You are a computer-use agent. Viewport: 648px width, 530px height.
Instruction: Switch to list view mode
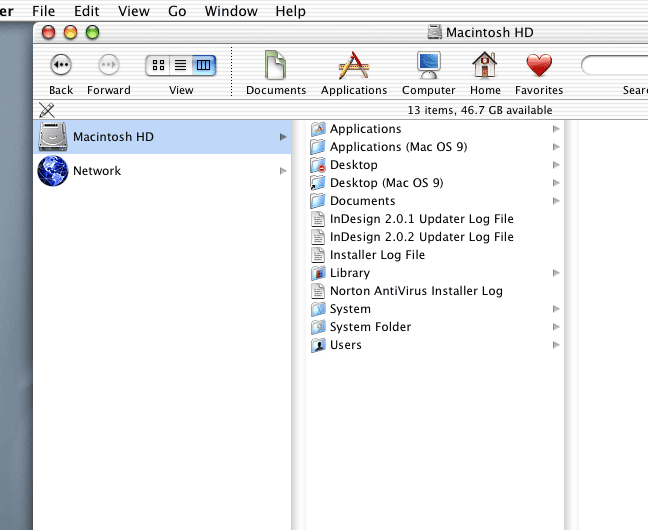pyautogui.click(x=181, y=65)
